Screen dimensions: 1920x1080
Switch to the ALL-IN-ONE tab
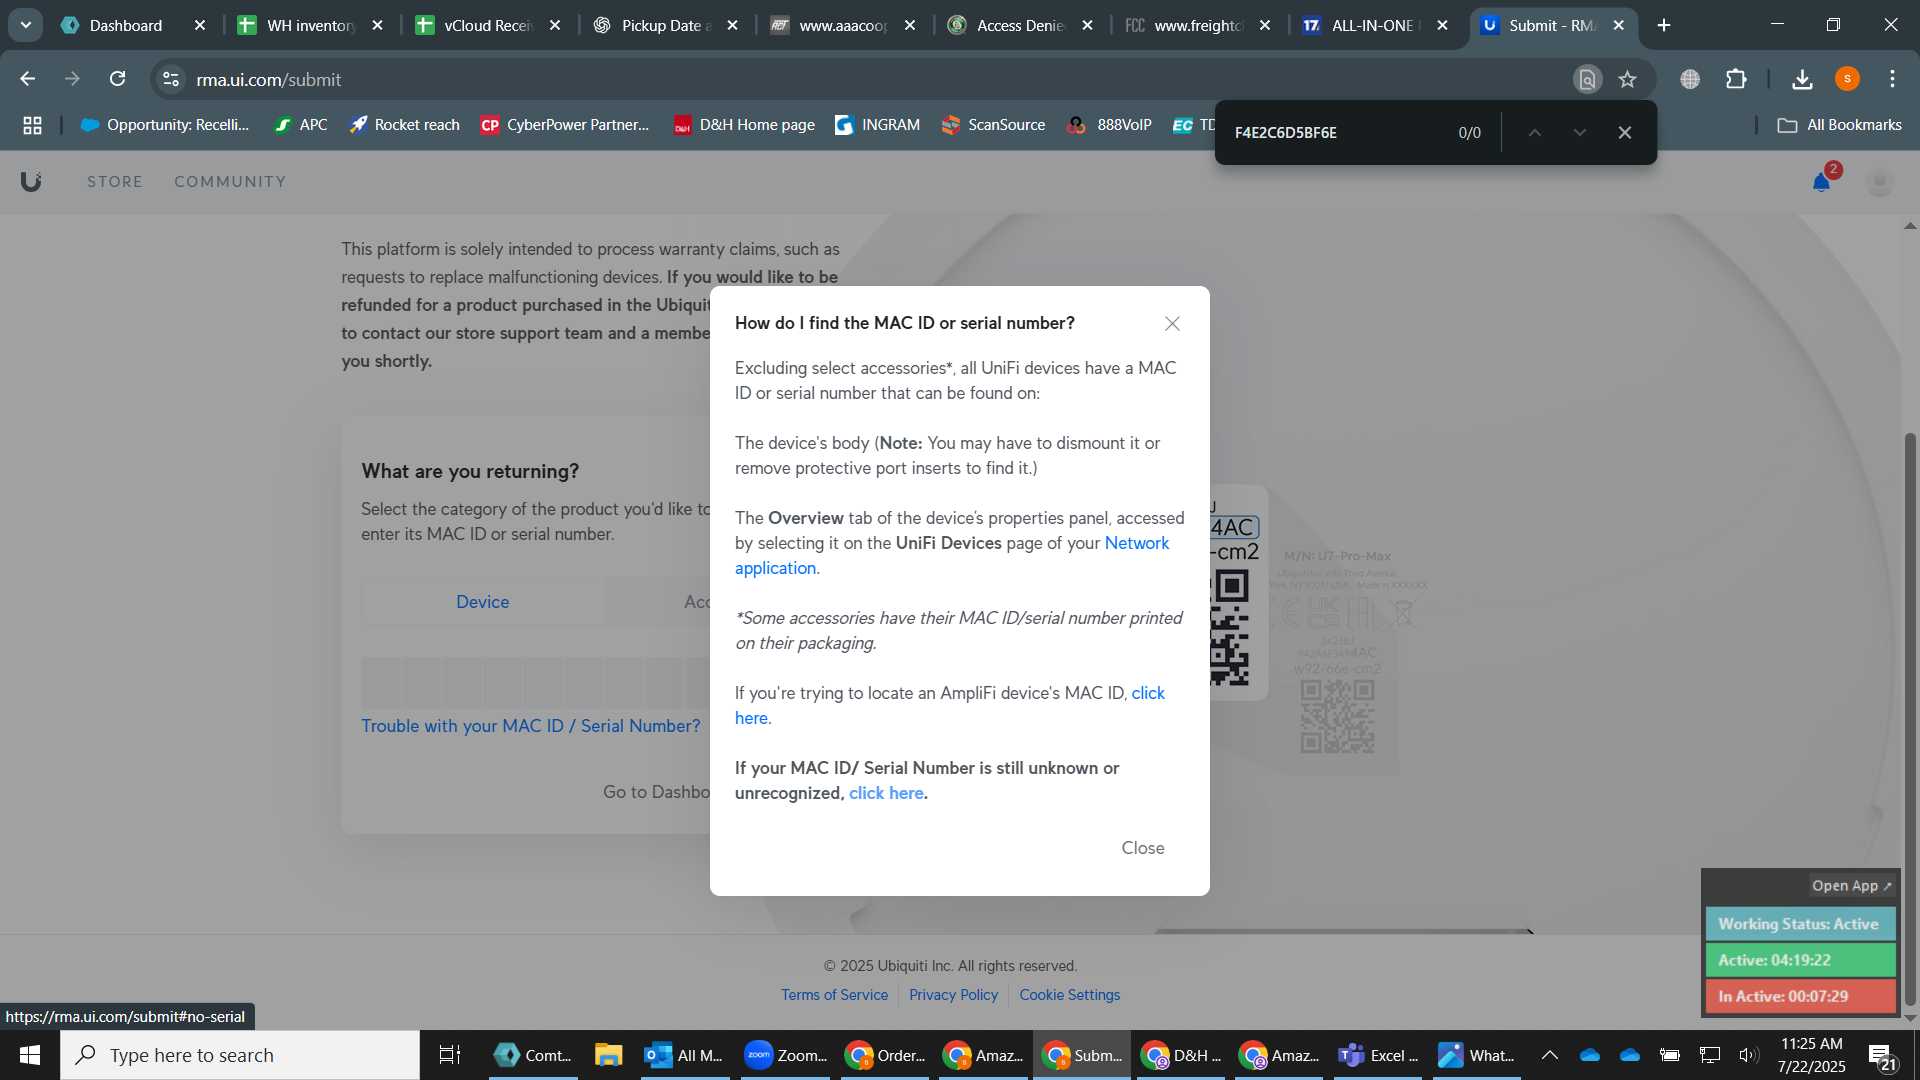tap(1375, 25)
